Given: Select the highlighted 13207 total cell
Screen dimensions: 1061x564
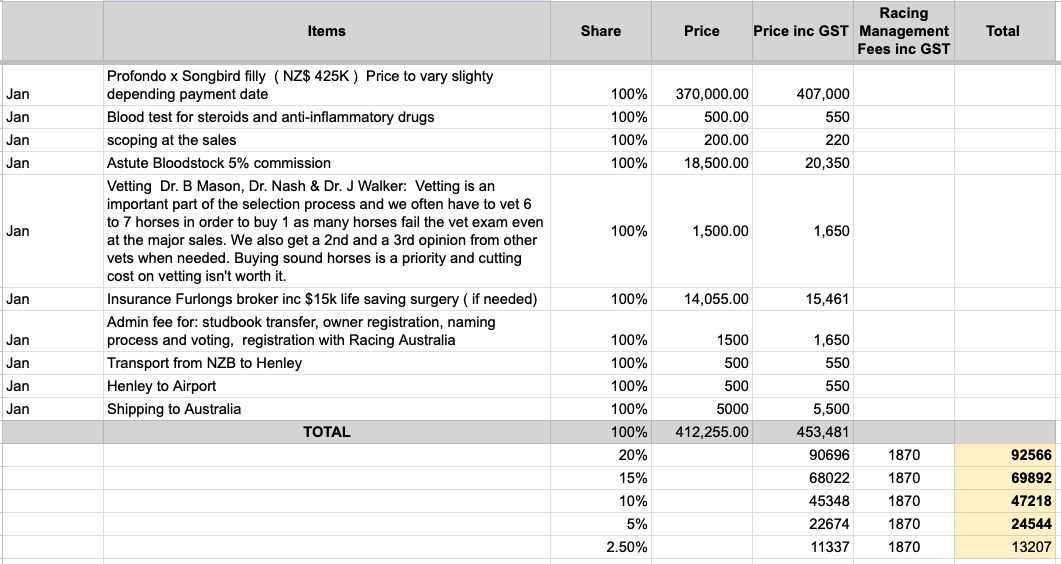Looking at the screenshot, I should point(1003,547).
